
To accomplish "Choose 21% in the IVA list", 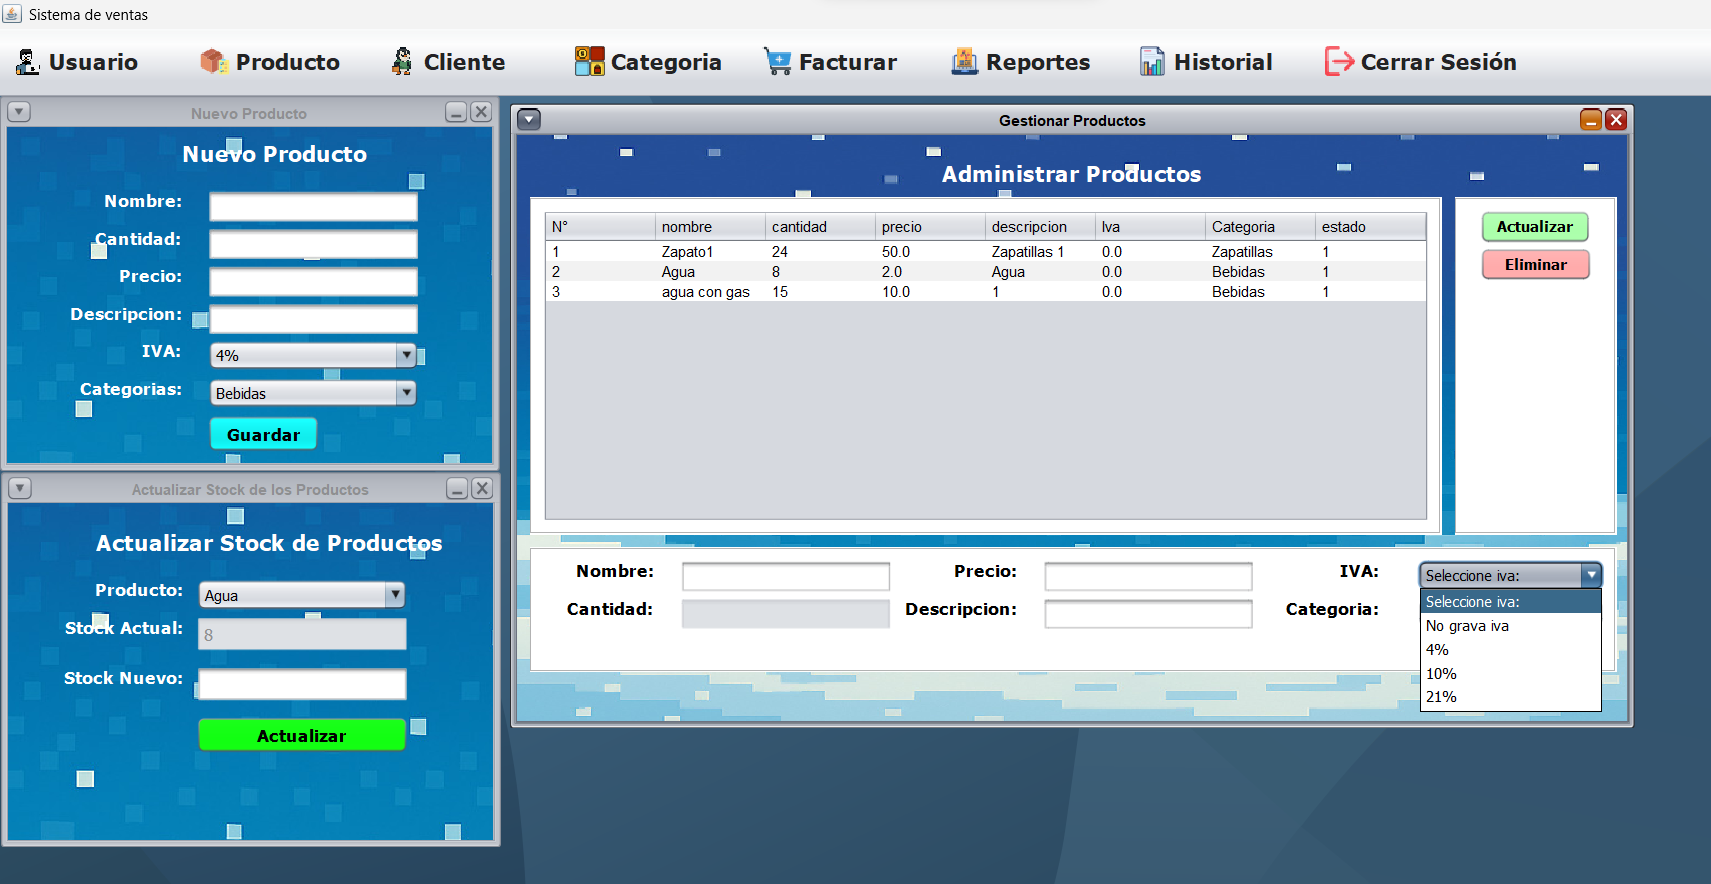I will click(x=1511, y=697).
